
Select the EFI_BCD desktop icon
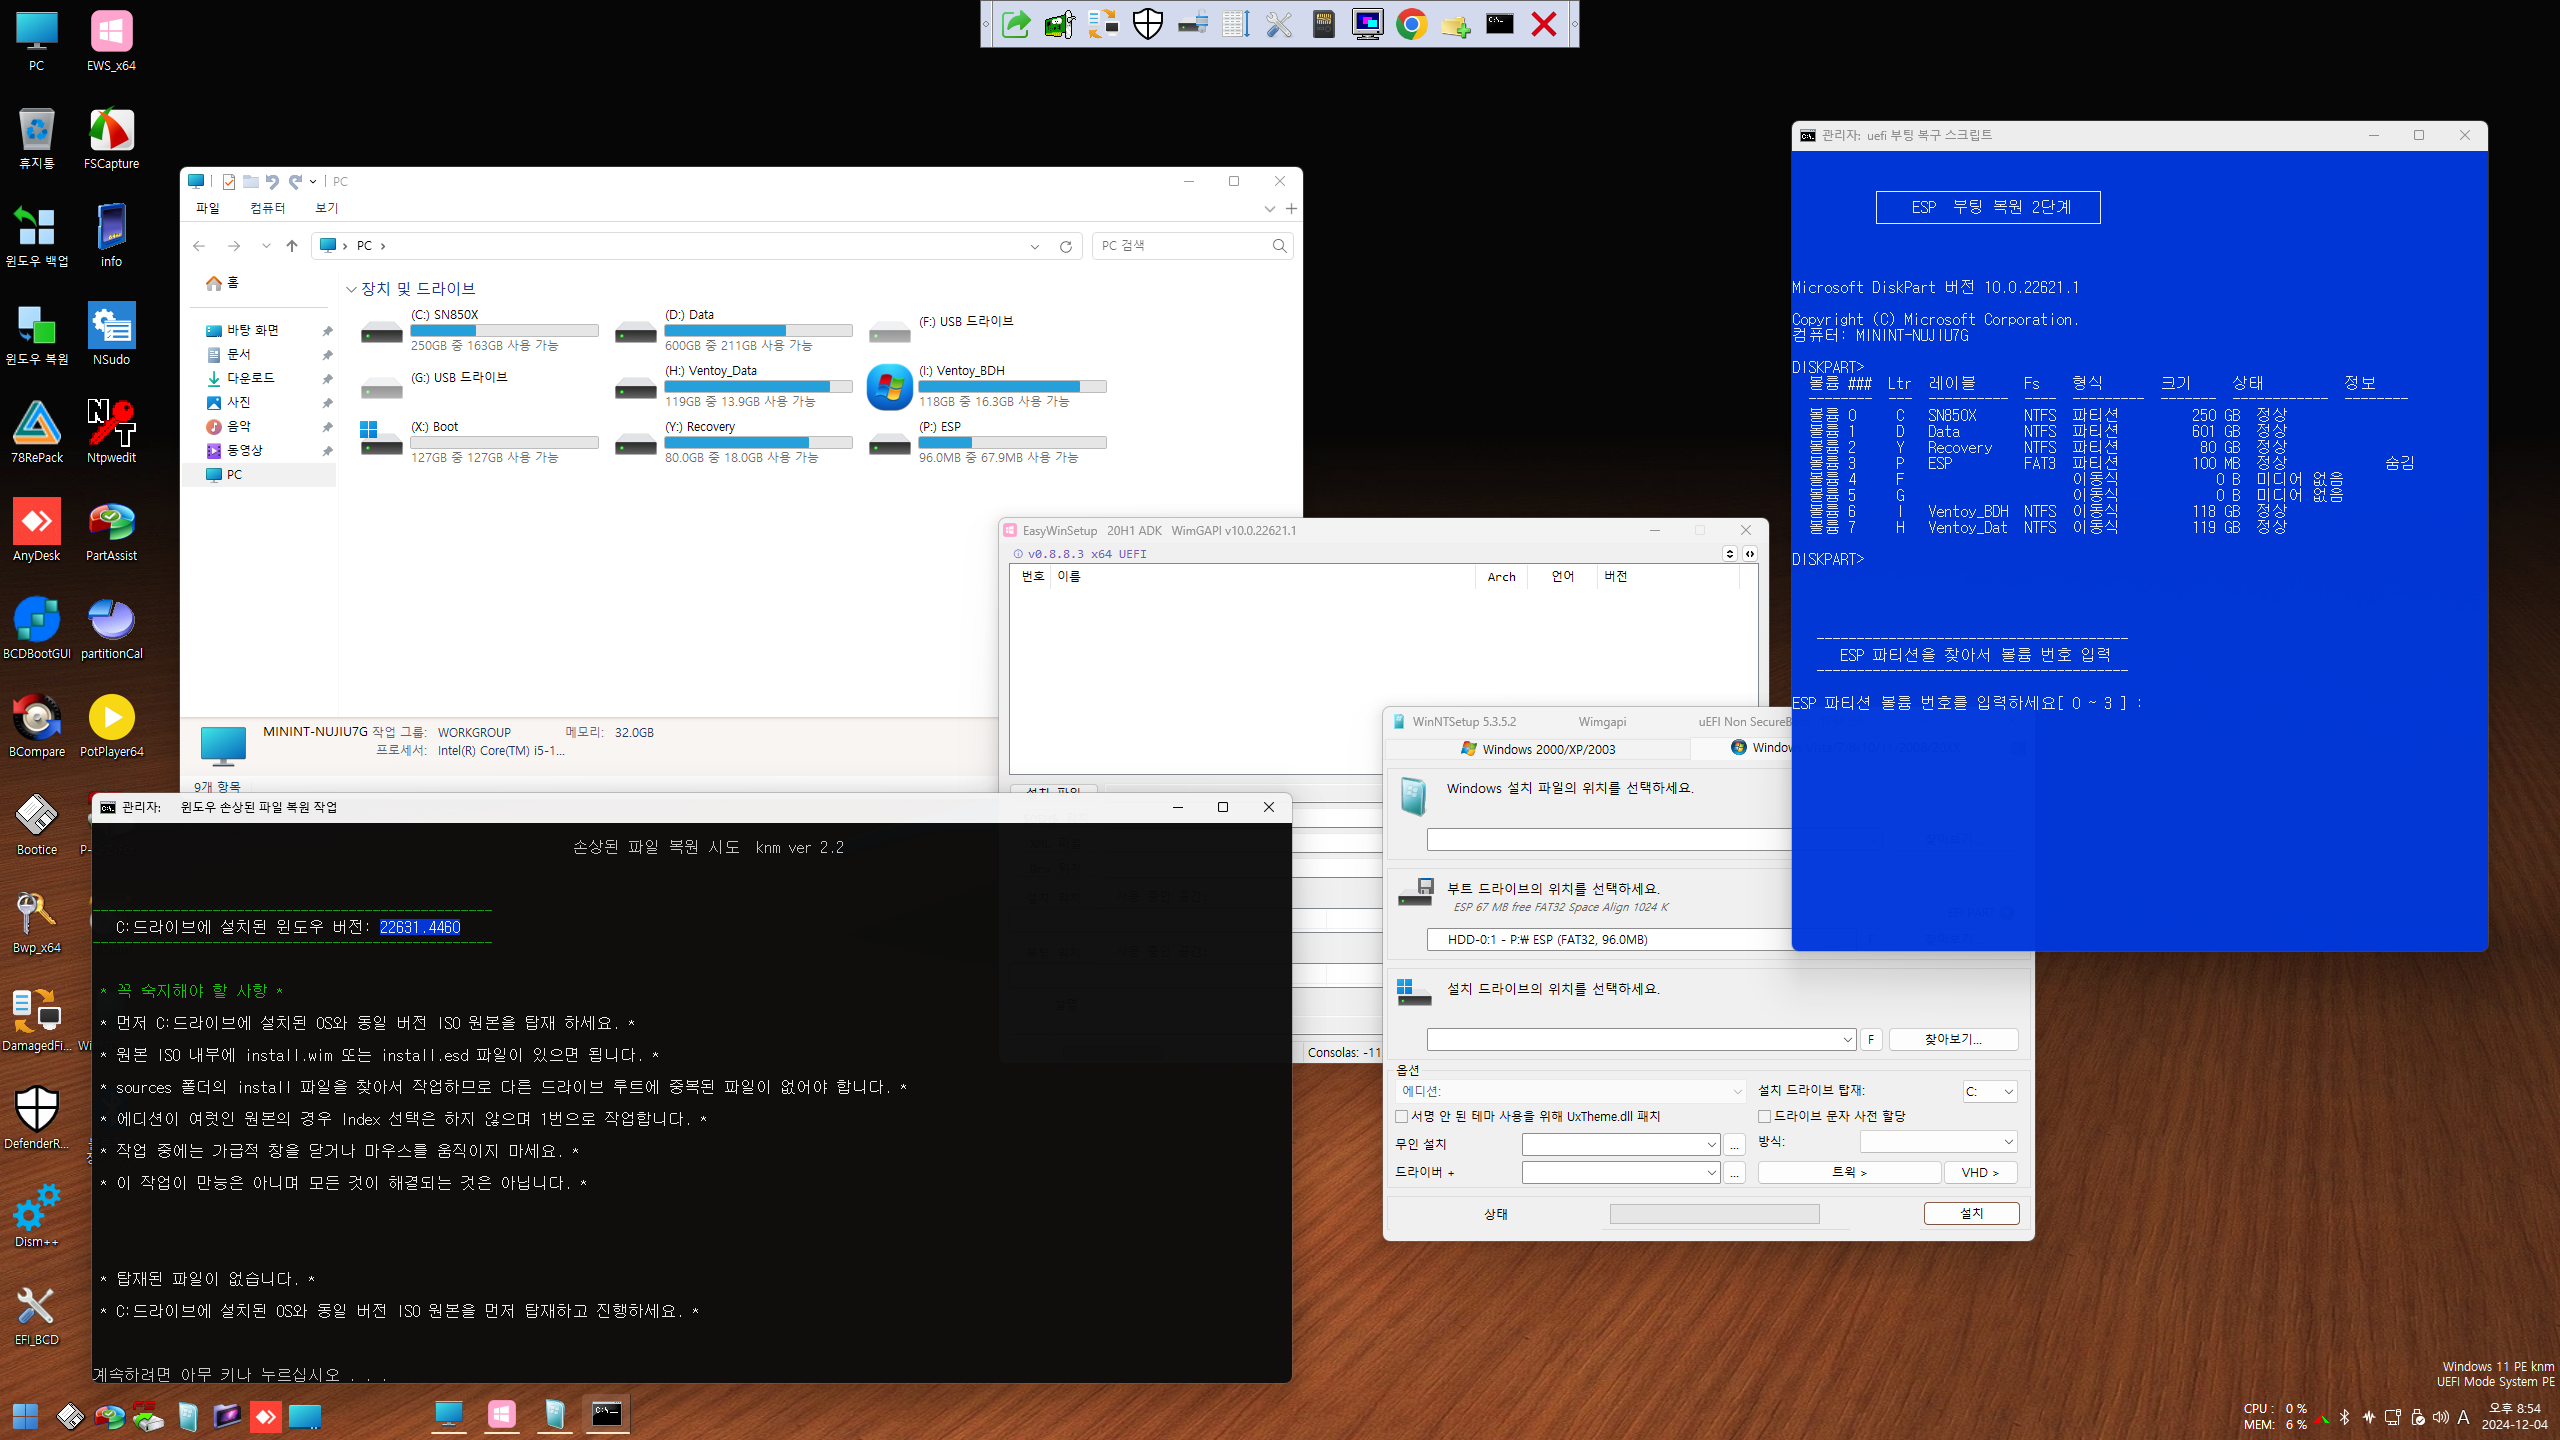(37, 1314)
